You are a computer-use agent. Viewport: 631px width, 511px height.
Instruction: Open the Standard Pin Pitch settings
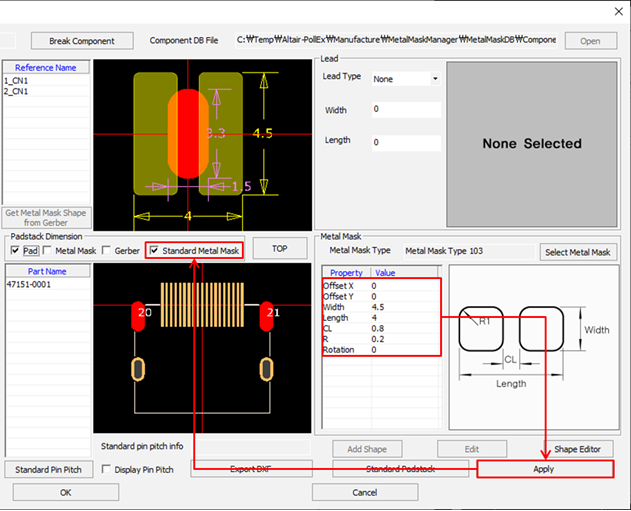tap(46, 469)
